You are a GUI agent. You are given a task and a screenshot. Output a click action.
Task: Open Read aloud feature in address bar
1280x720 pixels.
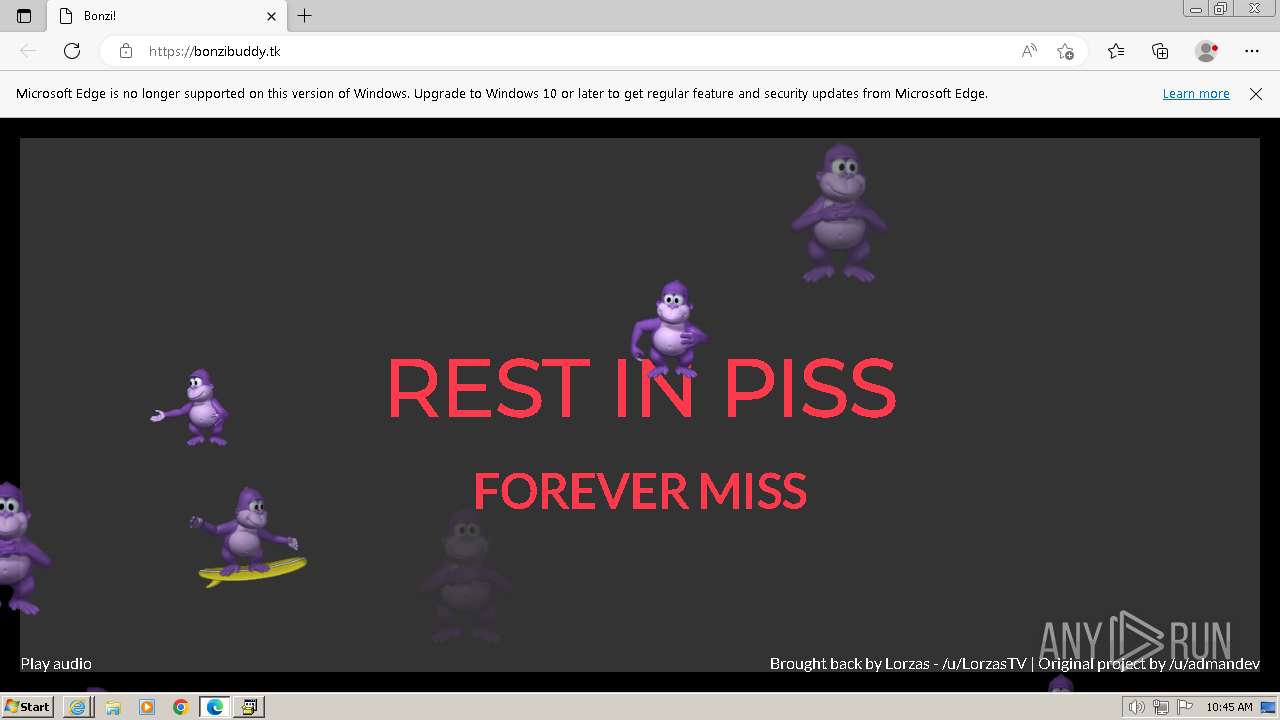click(1029, 51)
